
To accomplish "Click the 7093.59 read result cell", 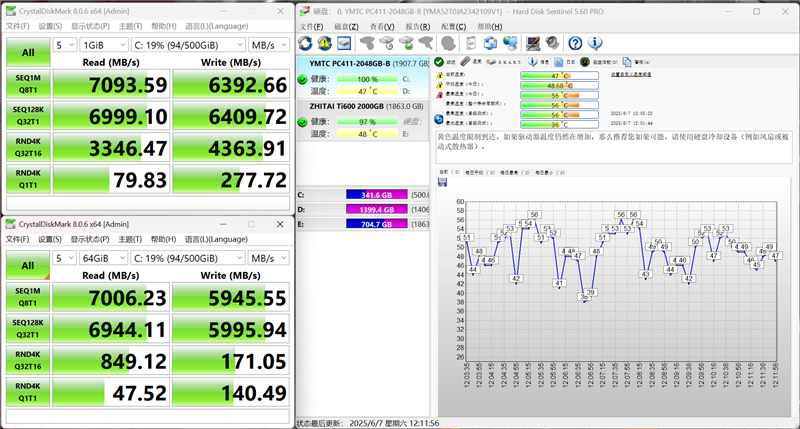I will (111, 85).
